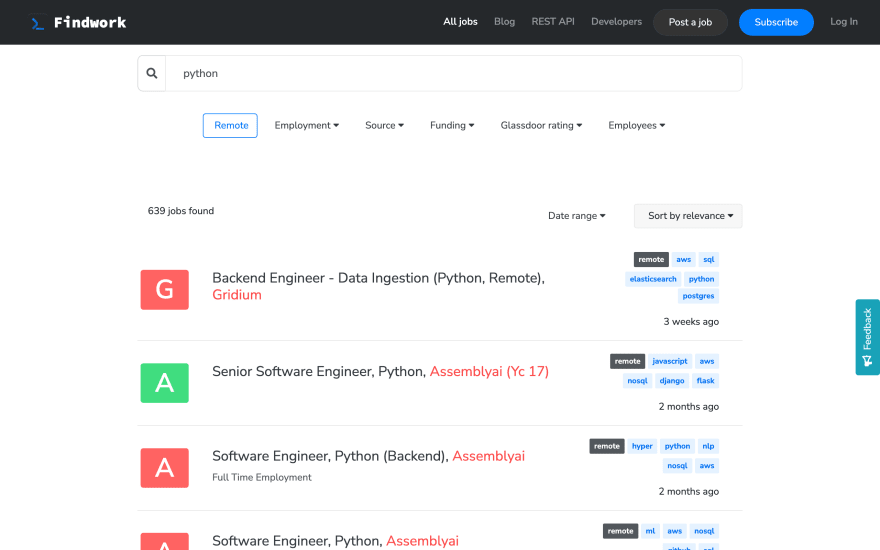Open the Glassdoor rating dropdown

[x=541, y=125]
